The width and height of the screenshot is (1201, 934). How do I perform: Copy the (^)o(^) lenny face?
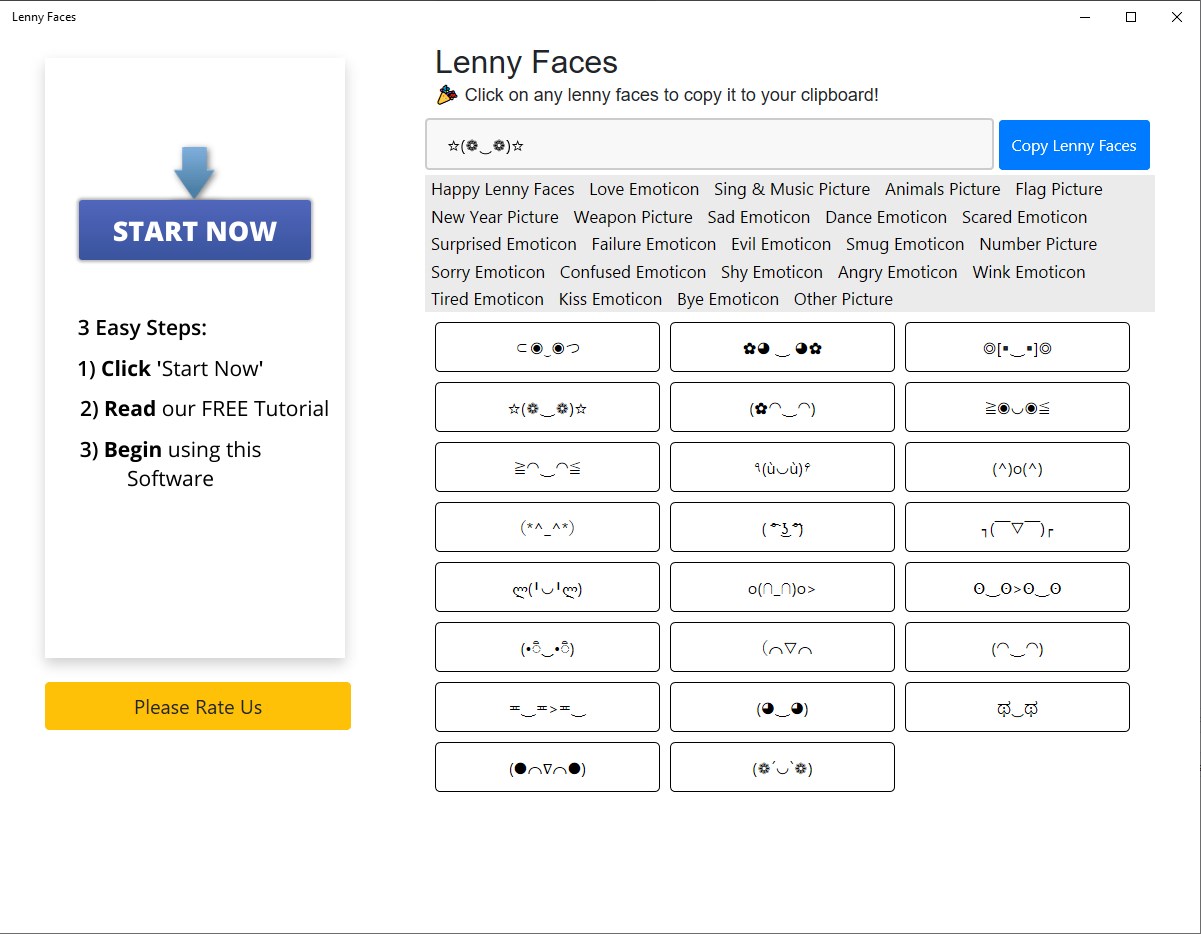click(1017, 468)
